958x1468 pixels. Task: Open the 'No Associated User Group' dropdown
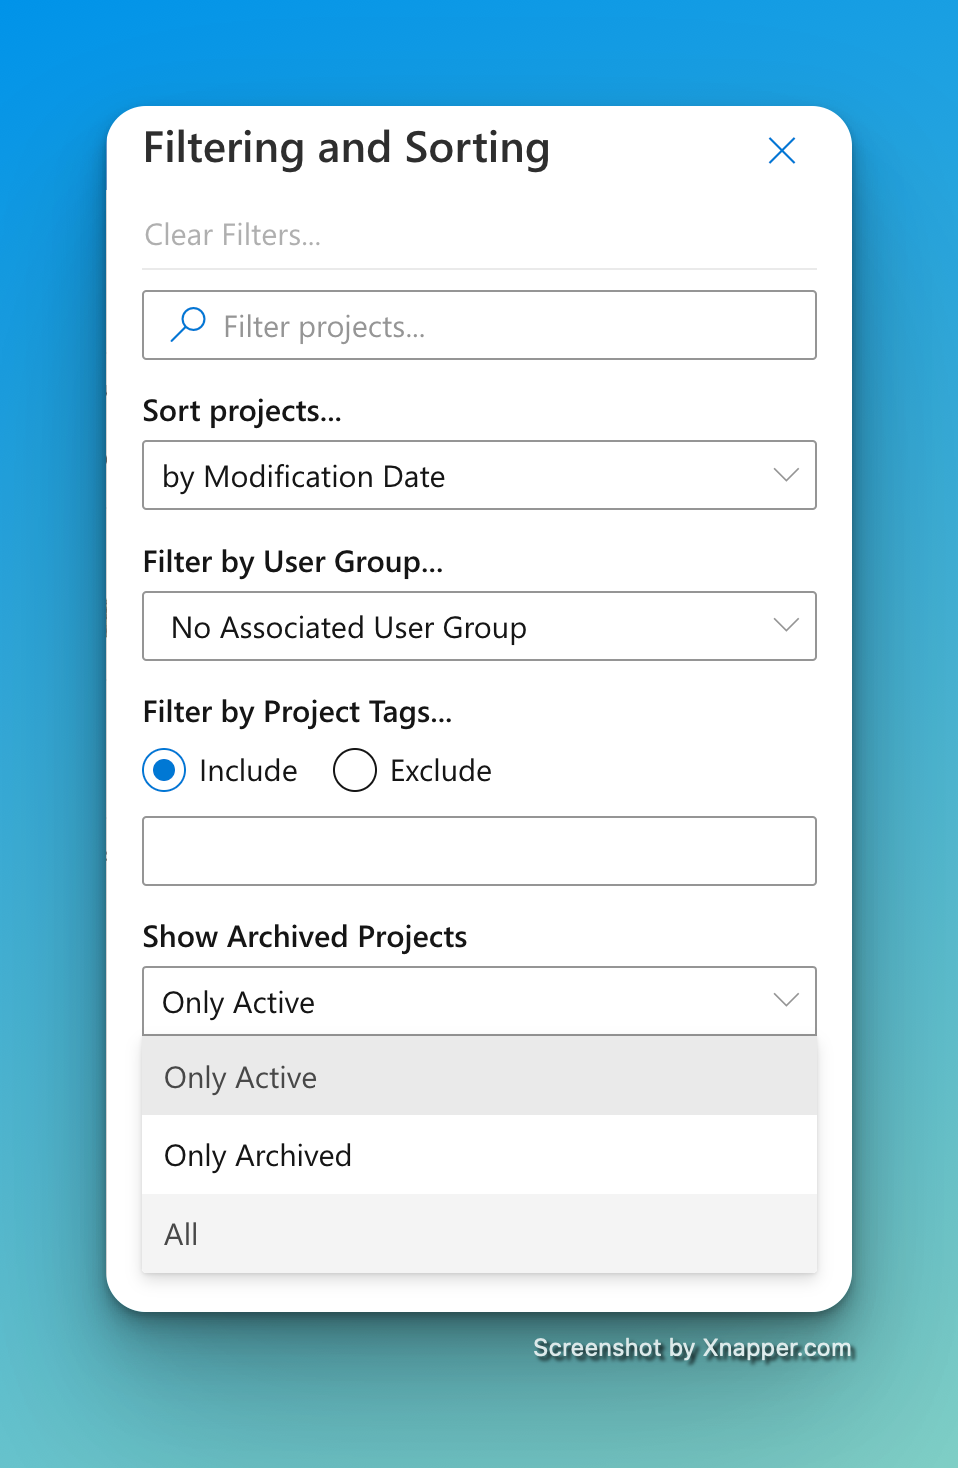point(479,626)
